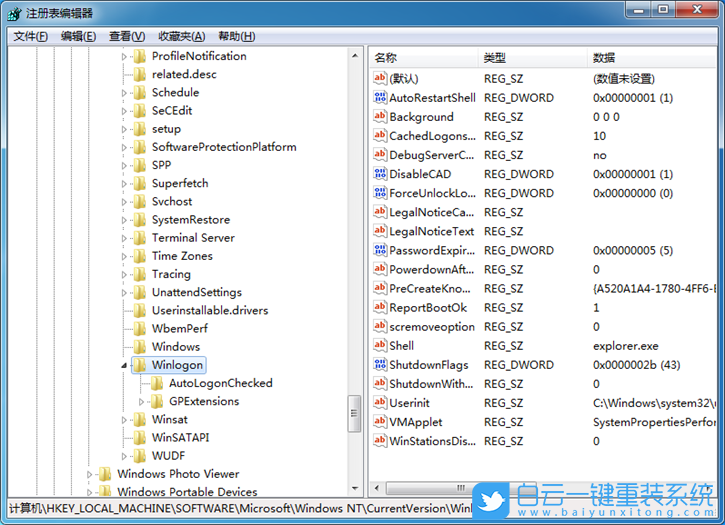Click the 0x0000002b (43) data value
Screen dimensions: 725x525
tap(636, 365)
